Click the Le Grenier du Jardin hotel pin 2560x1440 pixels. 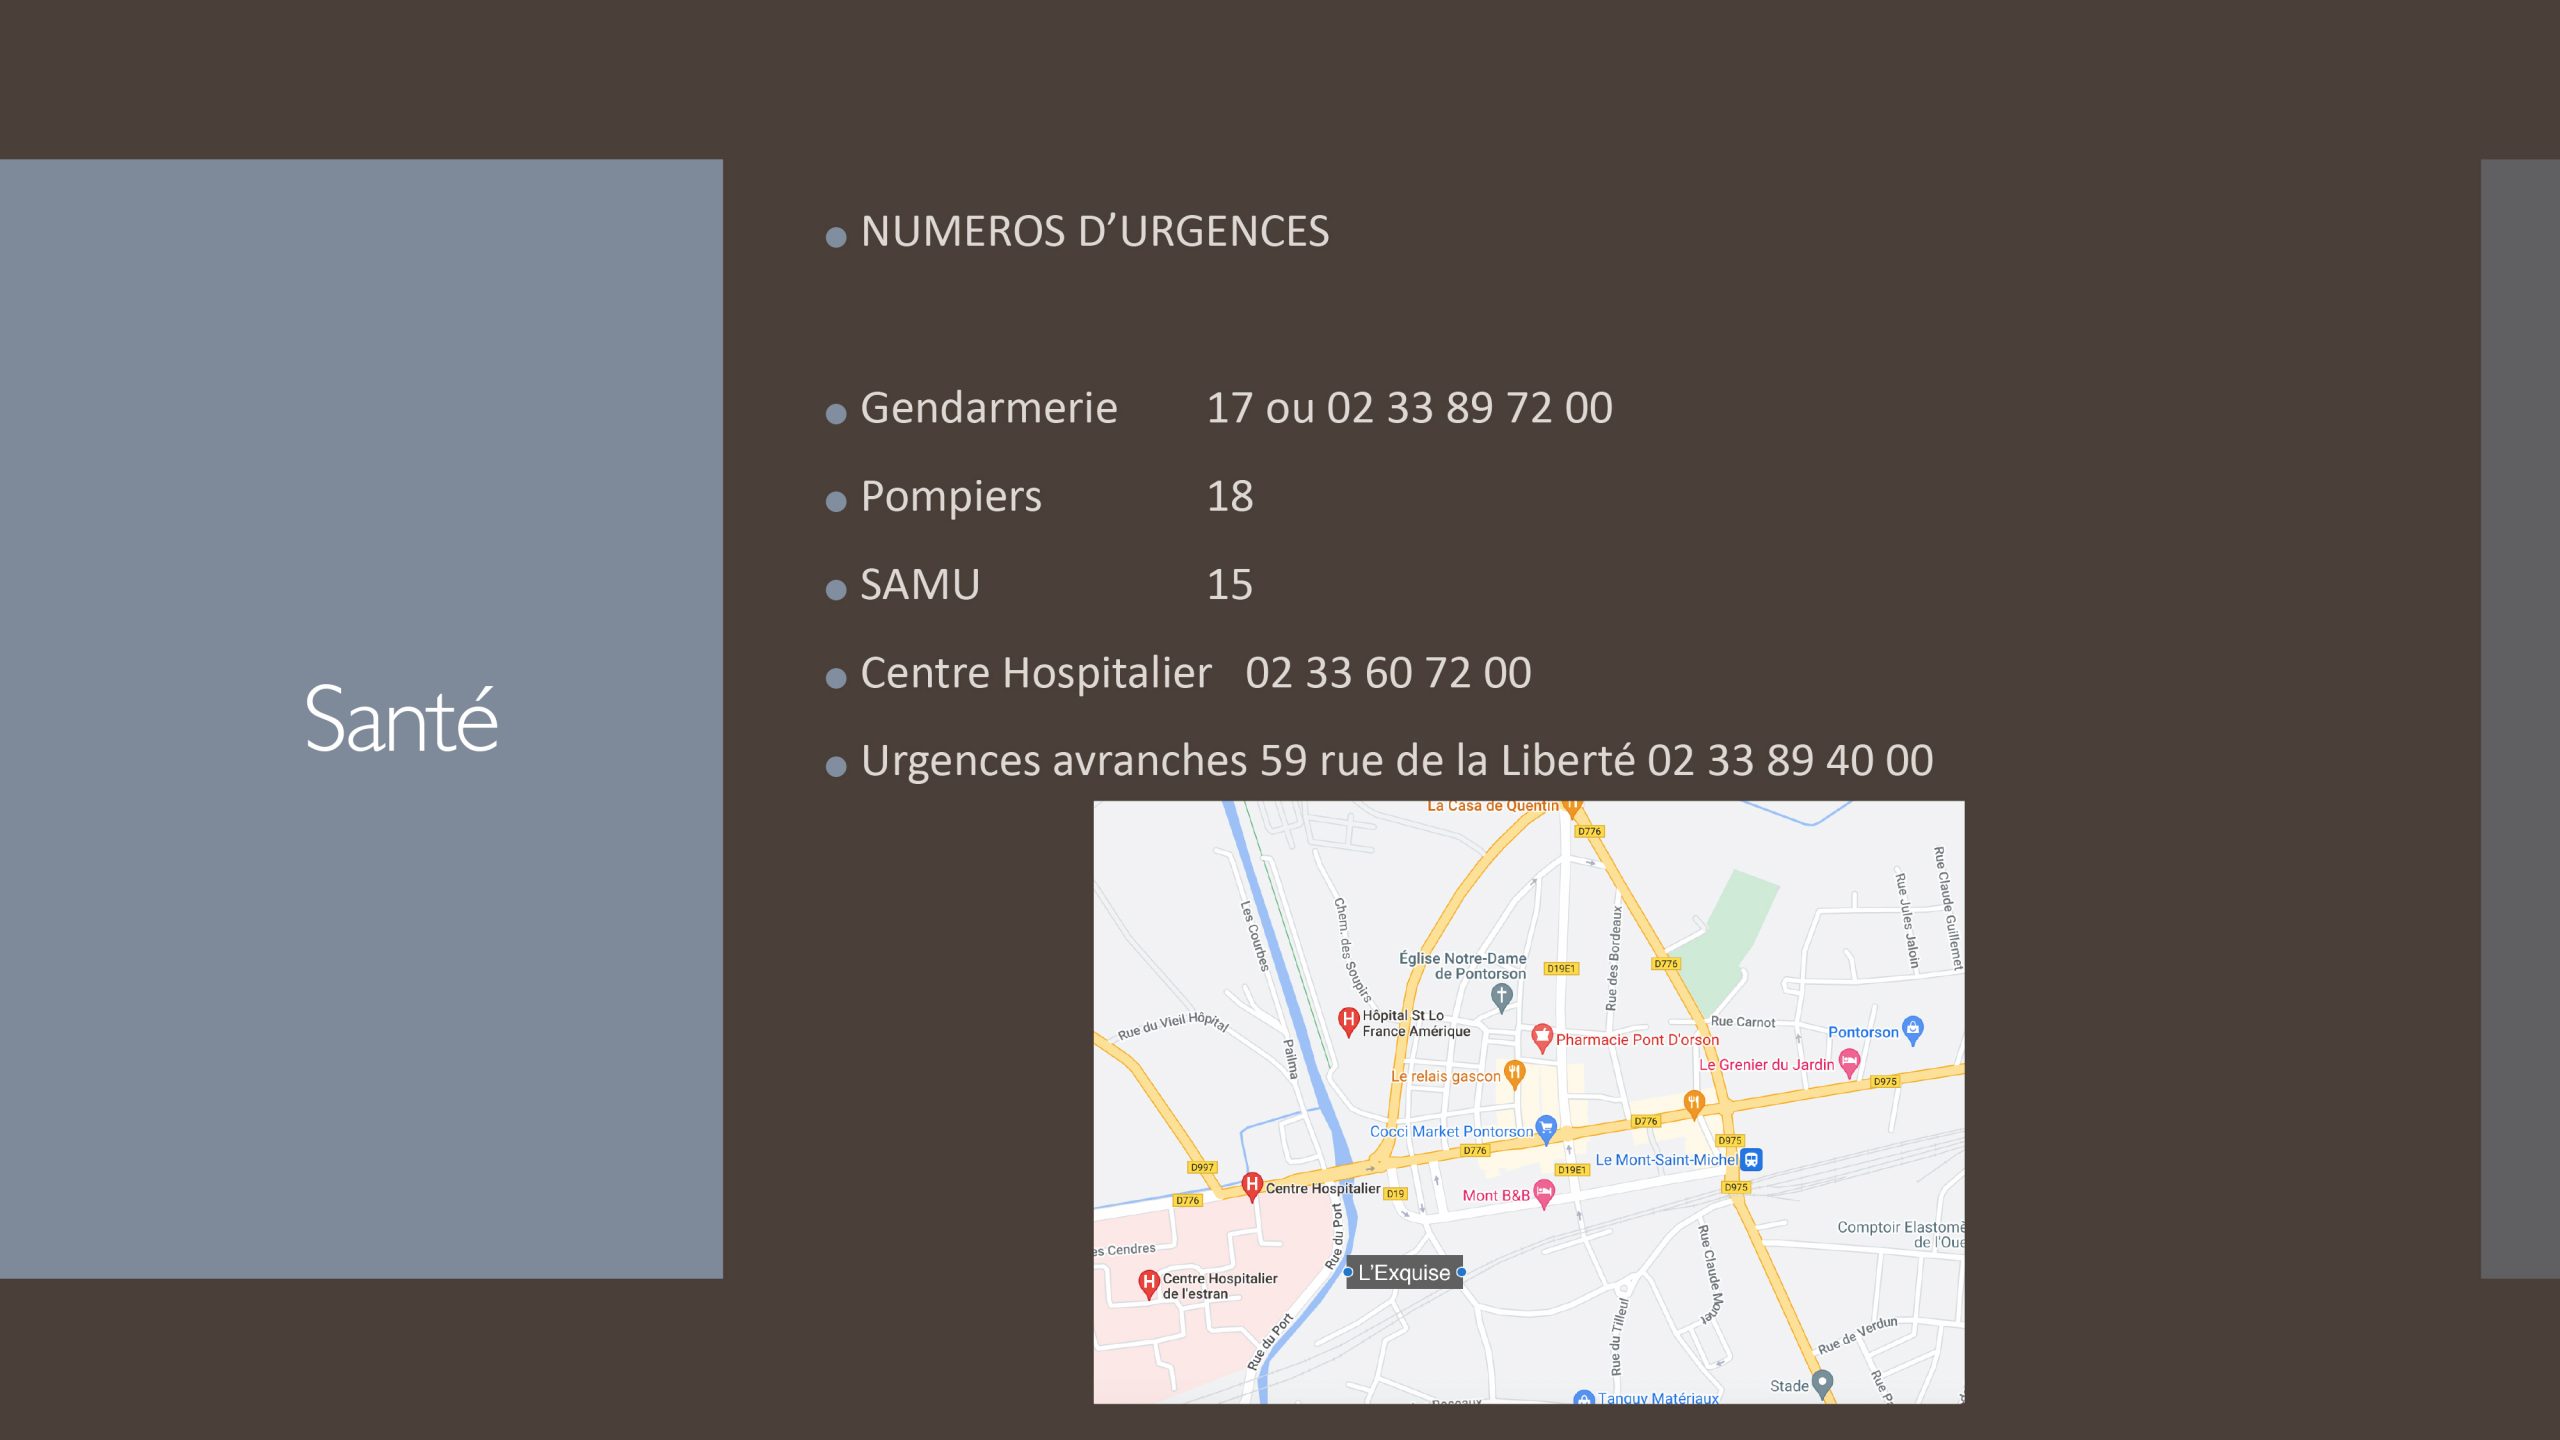click(1849, 1061)
